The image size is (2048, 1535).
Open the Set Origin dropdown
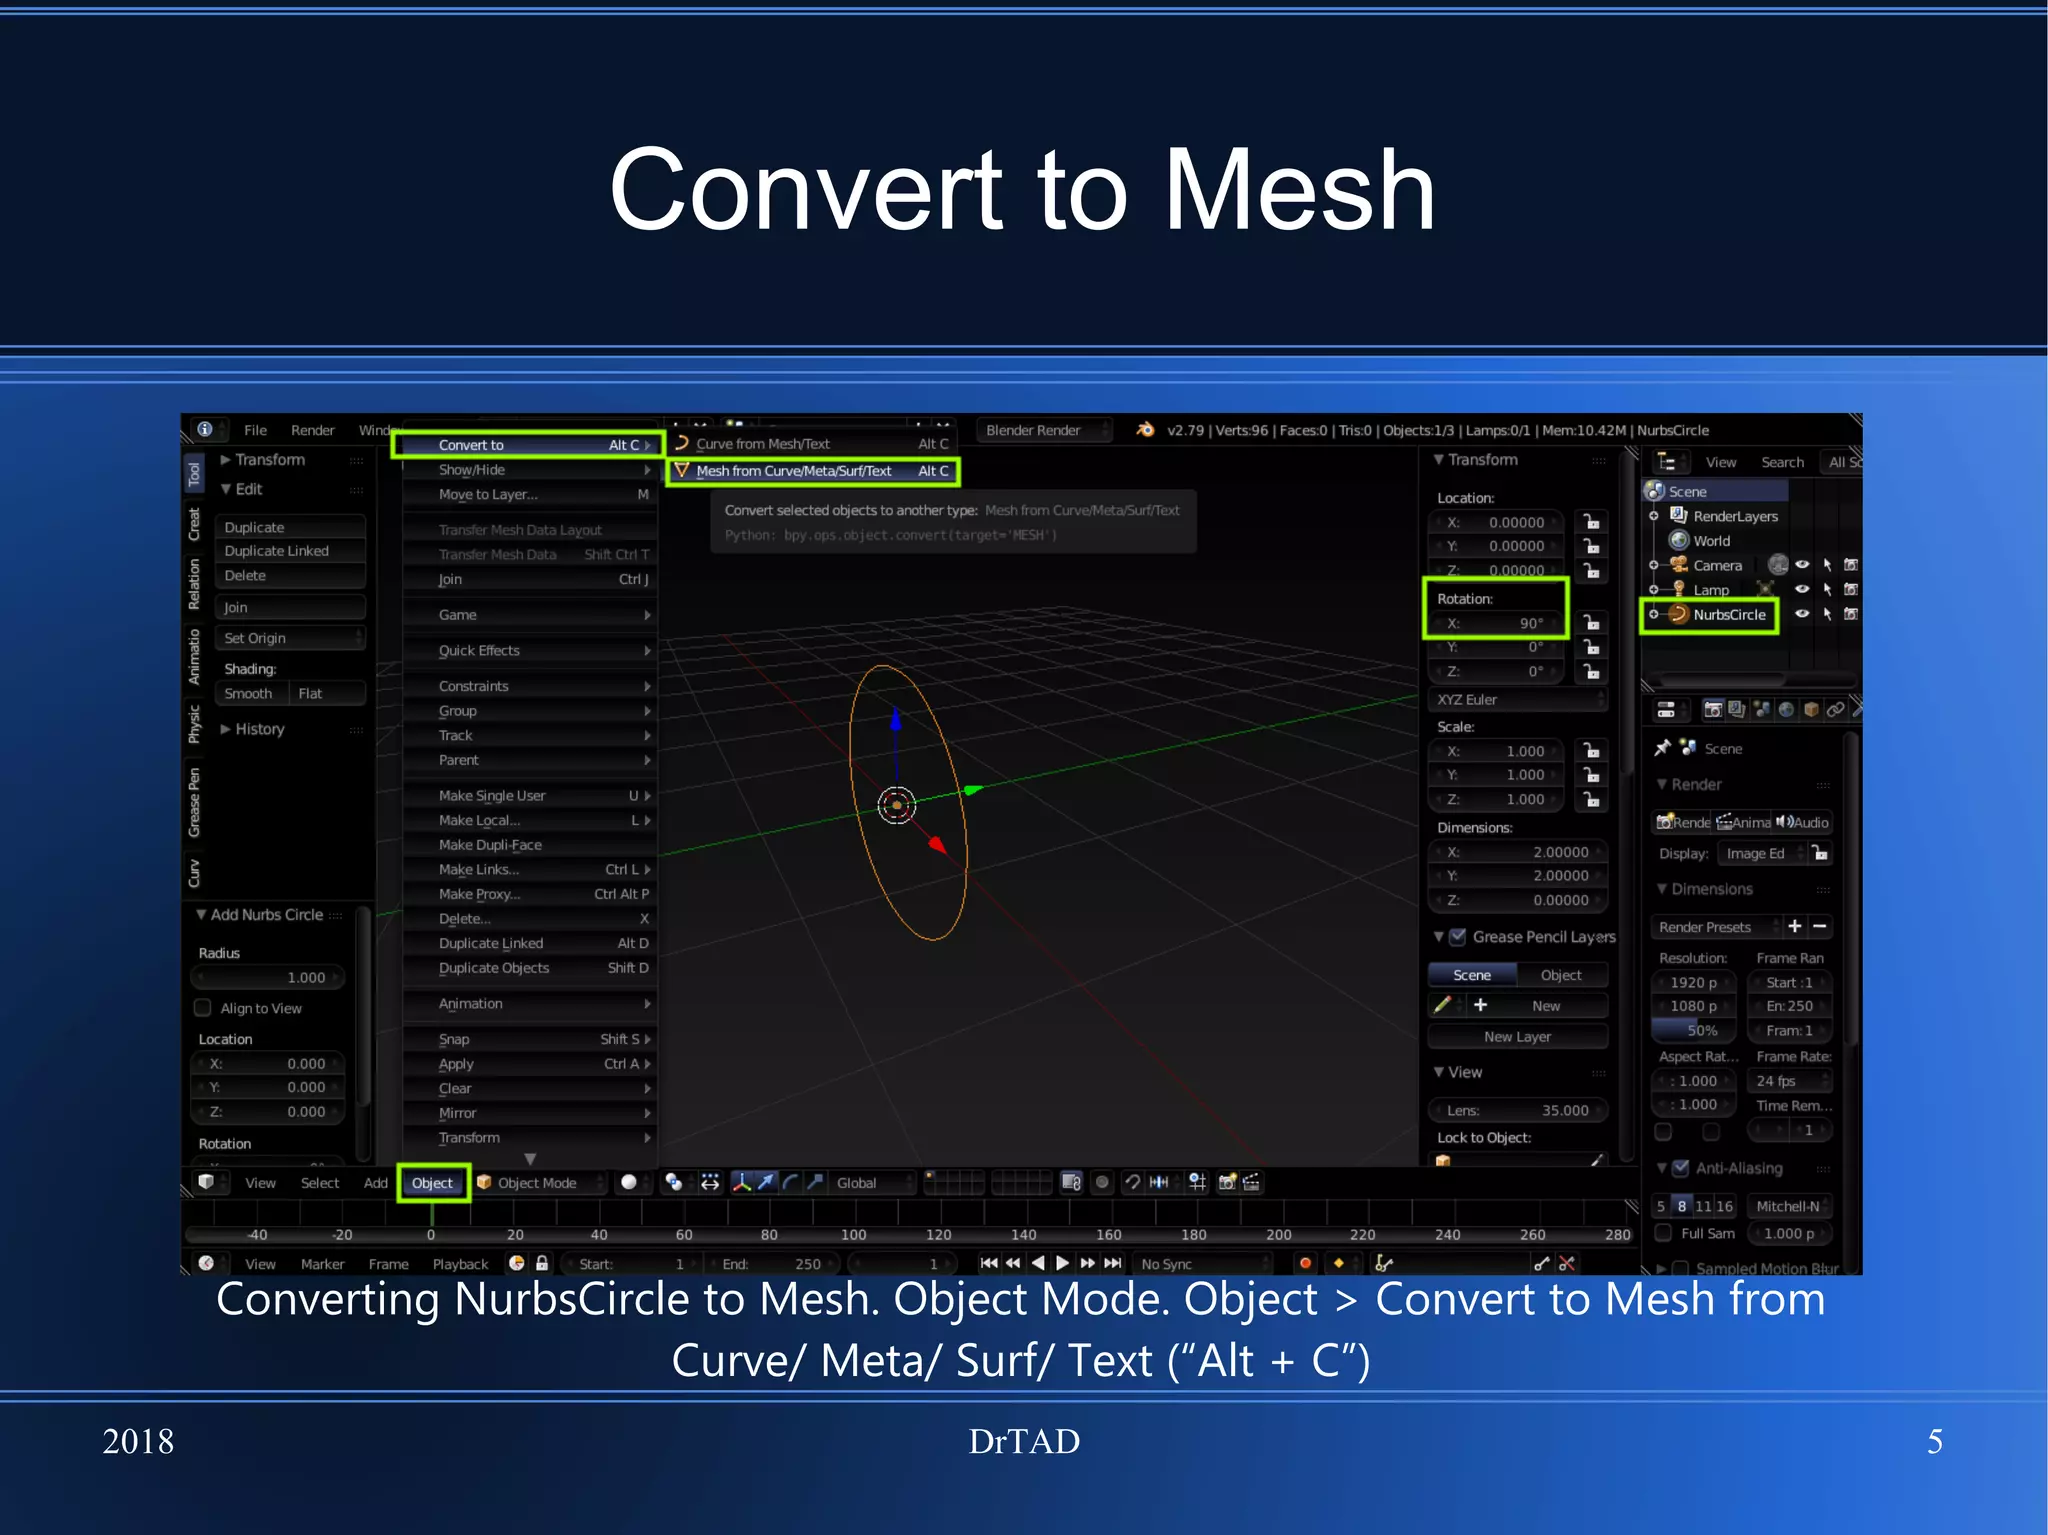click(291, 638)
